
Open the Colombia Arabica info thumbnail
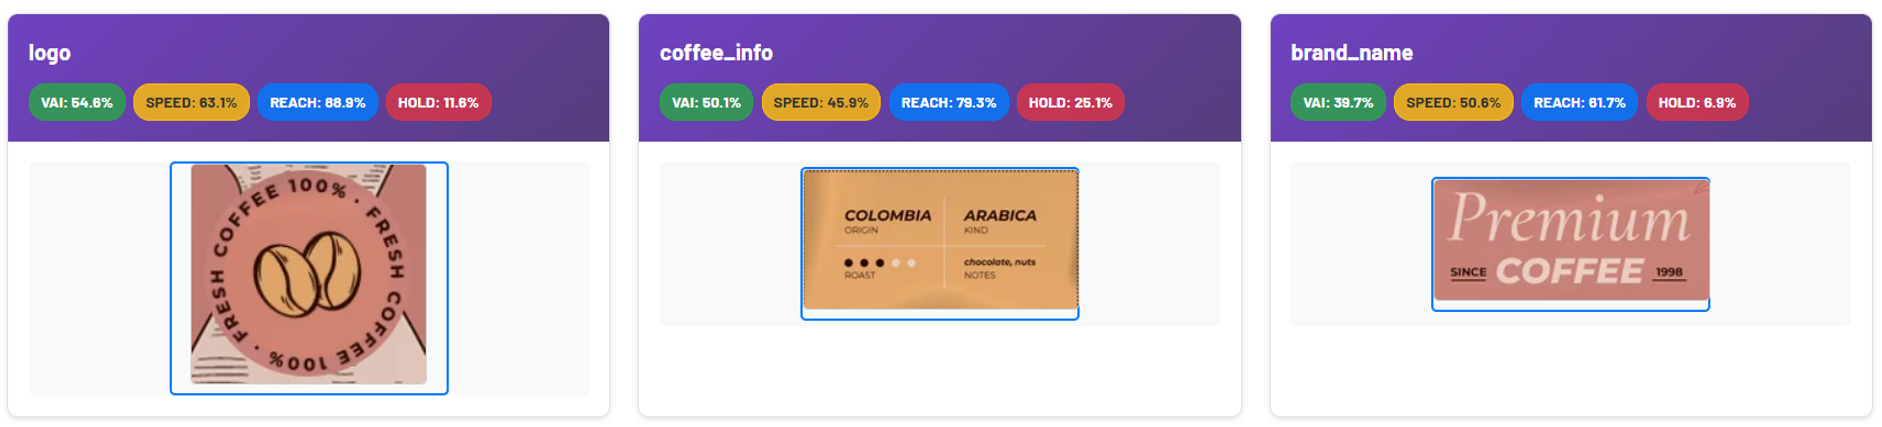pos(940,243)
